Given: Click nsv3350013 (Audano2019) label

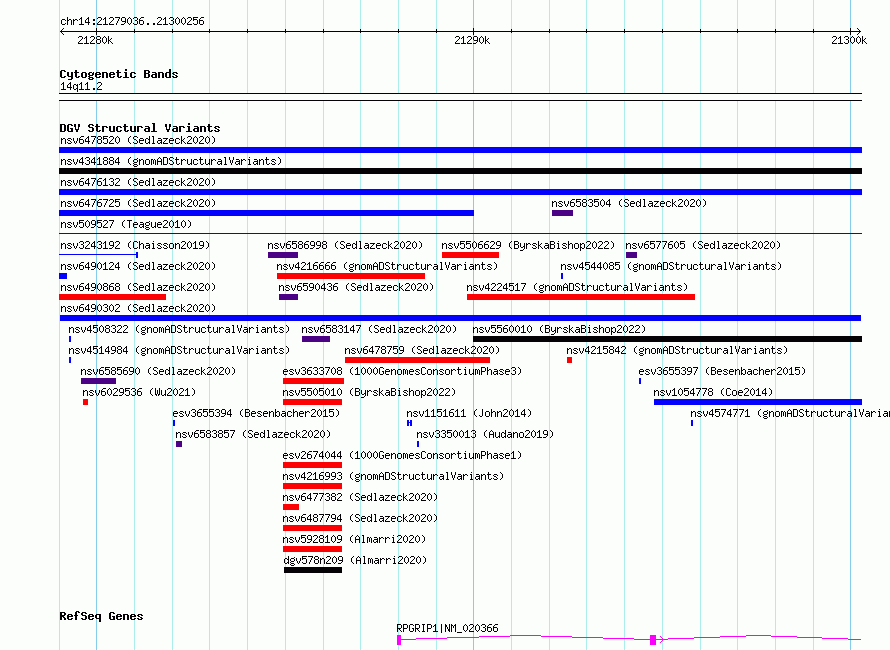Looking at the screenshot, I should click(485, 434).
